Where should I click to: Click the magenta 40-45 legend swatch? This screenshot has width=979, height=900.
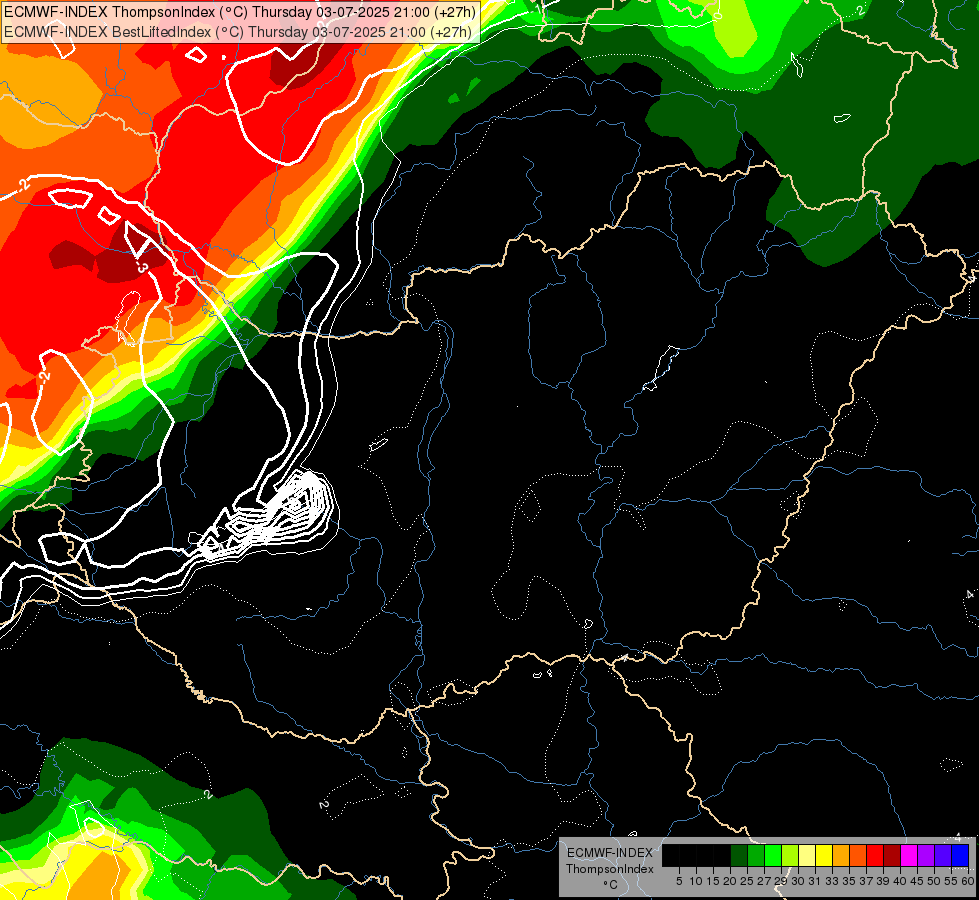[x=909, y=855]
